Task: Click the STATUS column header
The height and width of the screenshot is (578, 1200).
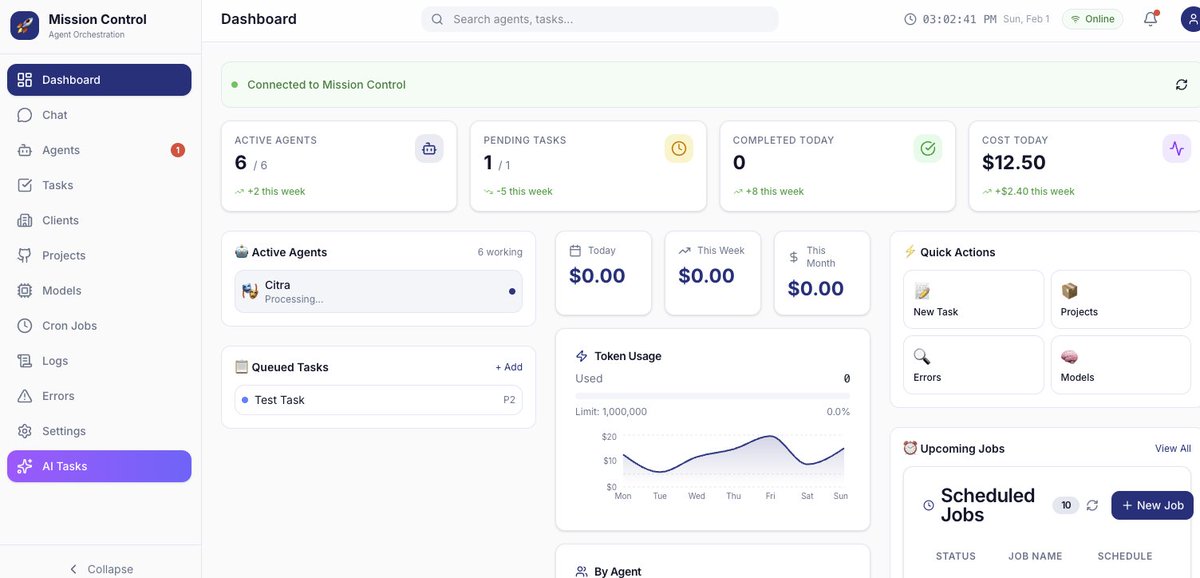Action: [955, 556]
